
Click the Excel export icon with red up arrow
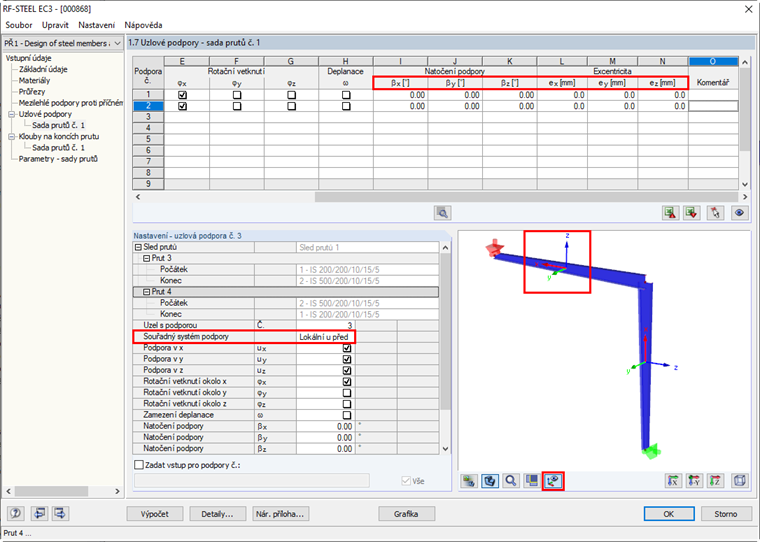click(x=671, y=213)
